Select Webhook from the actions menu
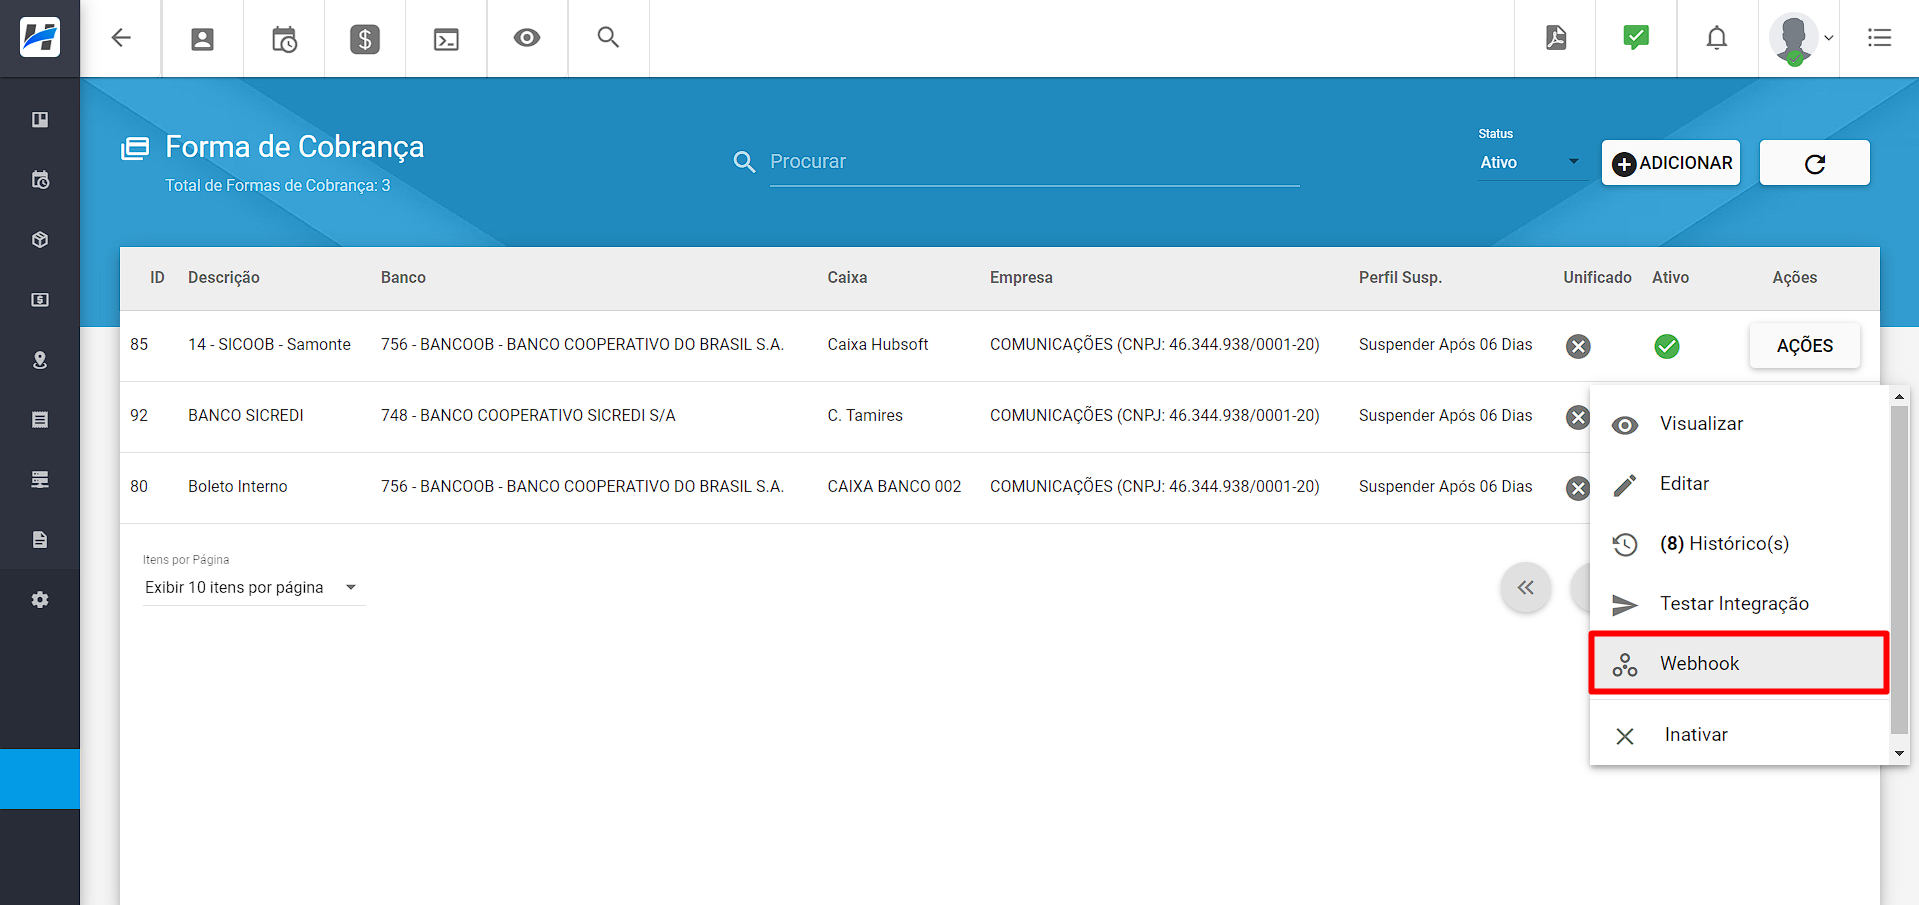1919x905 pixels. (x=1739, y=663)
